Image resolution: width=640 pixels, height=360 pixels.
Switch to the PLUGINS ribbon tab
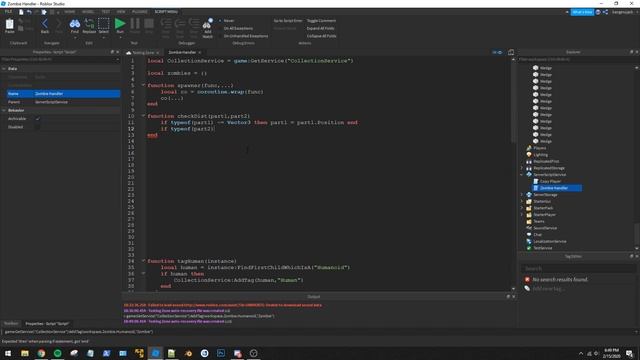140,12
